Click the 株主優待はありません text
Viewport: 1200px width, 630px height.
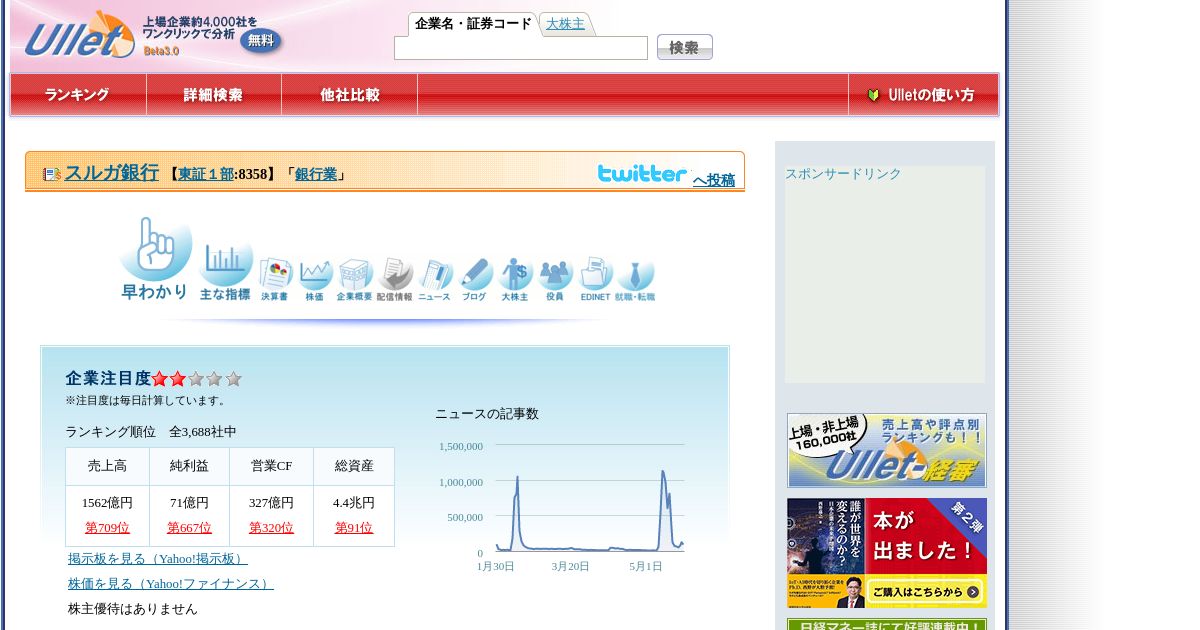point(133,609)
